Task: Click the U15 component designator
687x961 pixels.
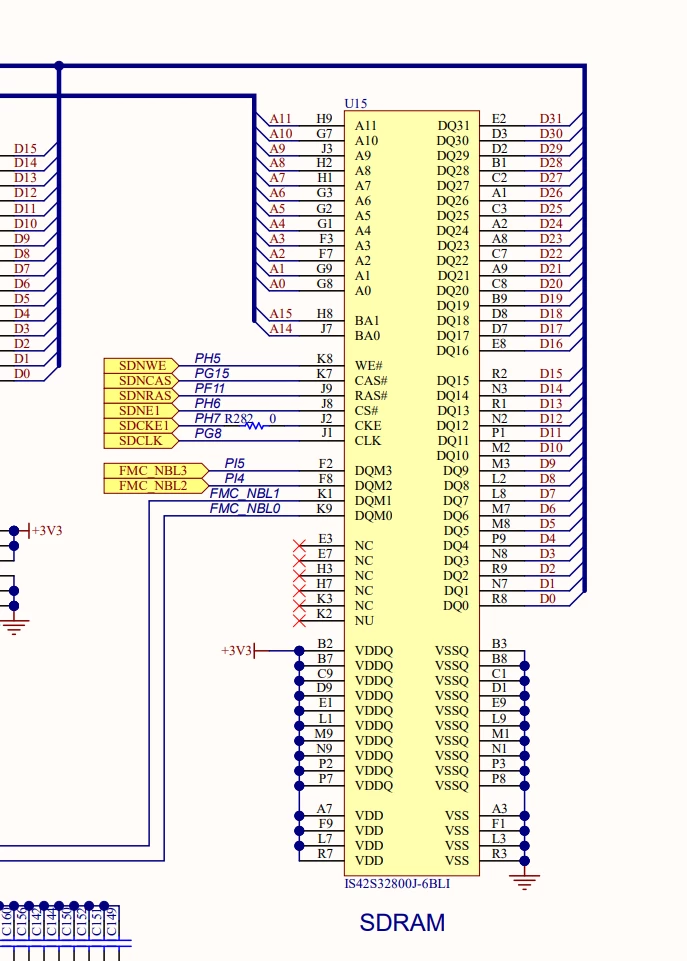Action: [355, 104]
